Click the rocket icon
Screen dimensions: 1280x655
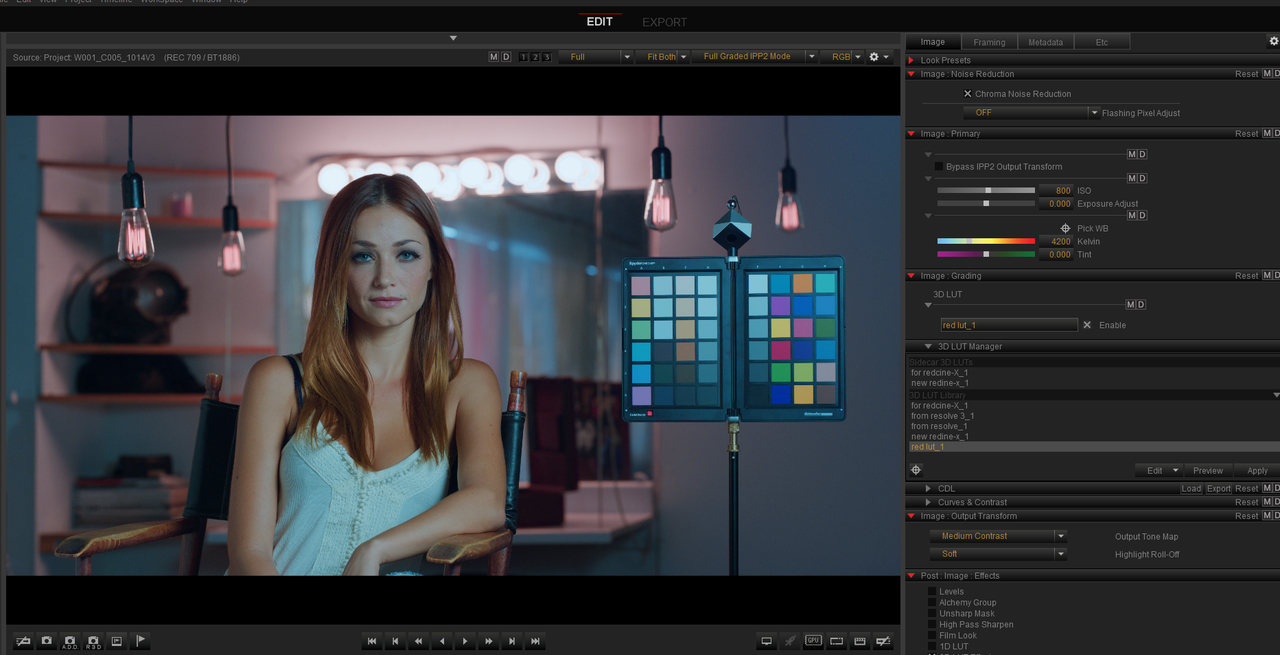point(790,641)
